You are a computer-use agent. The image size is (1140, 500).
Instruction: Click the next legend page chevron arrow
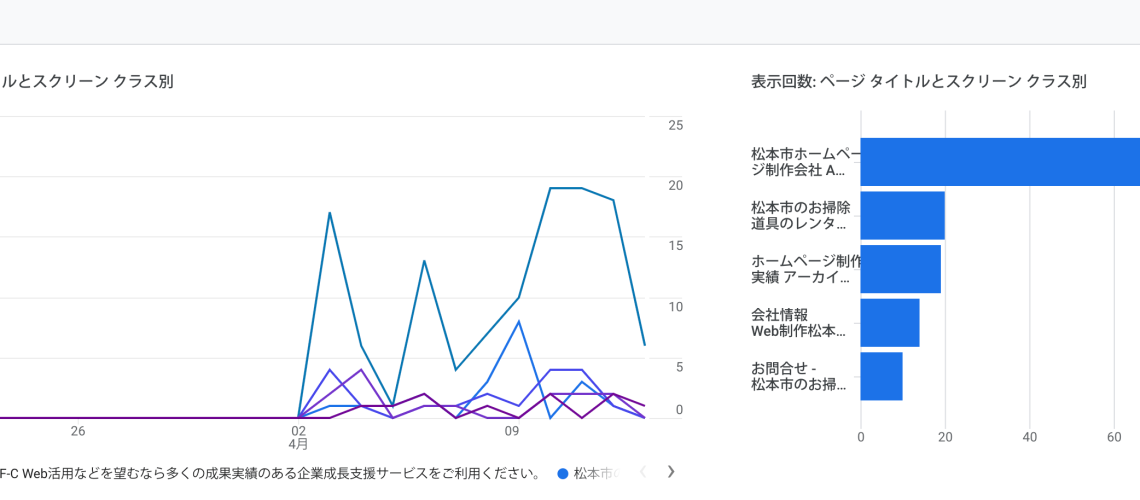(672, 472)
